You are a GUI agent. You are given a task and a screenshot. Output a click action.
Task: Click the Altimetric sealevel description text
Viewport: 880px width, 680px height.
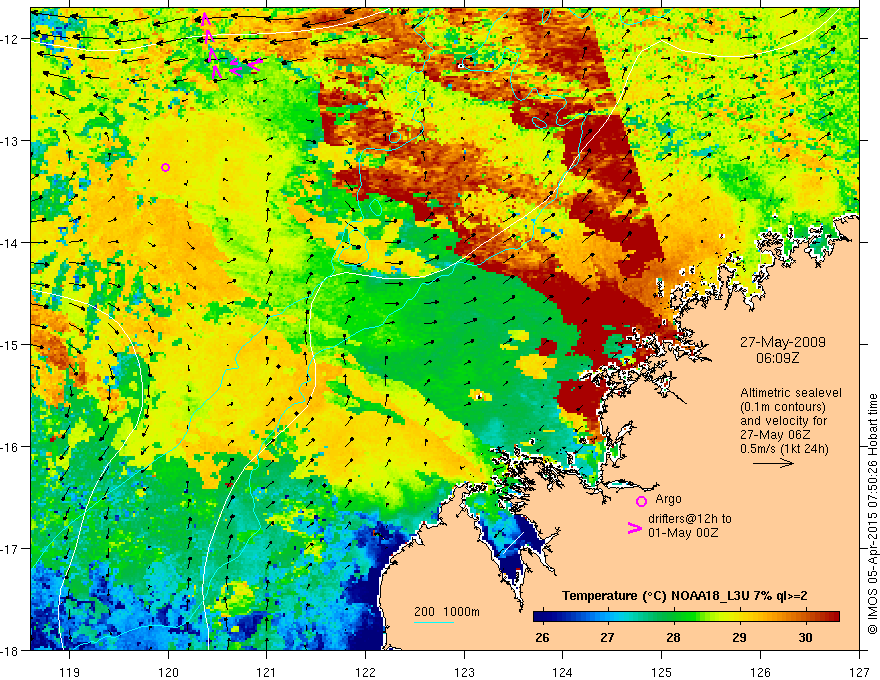(791, 421)
